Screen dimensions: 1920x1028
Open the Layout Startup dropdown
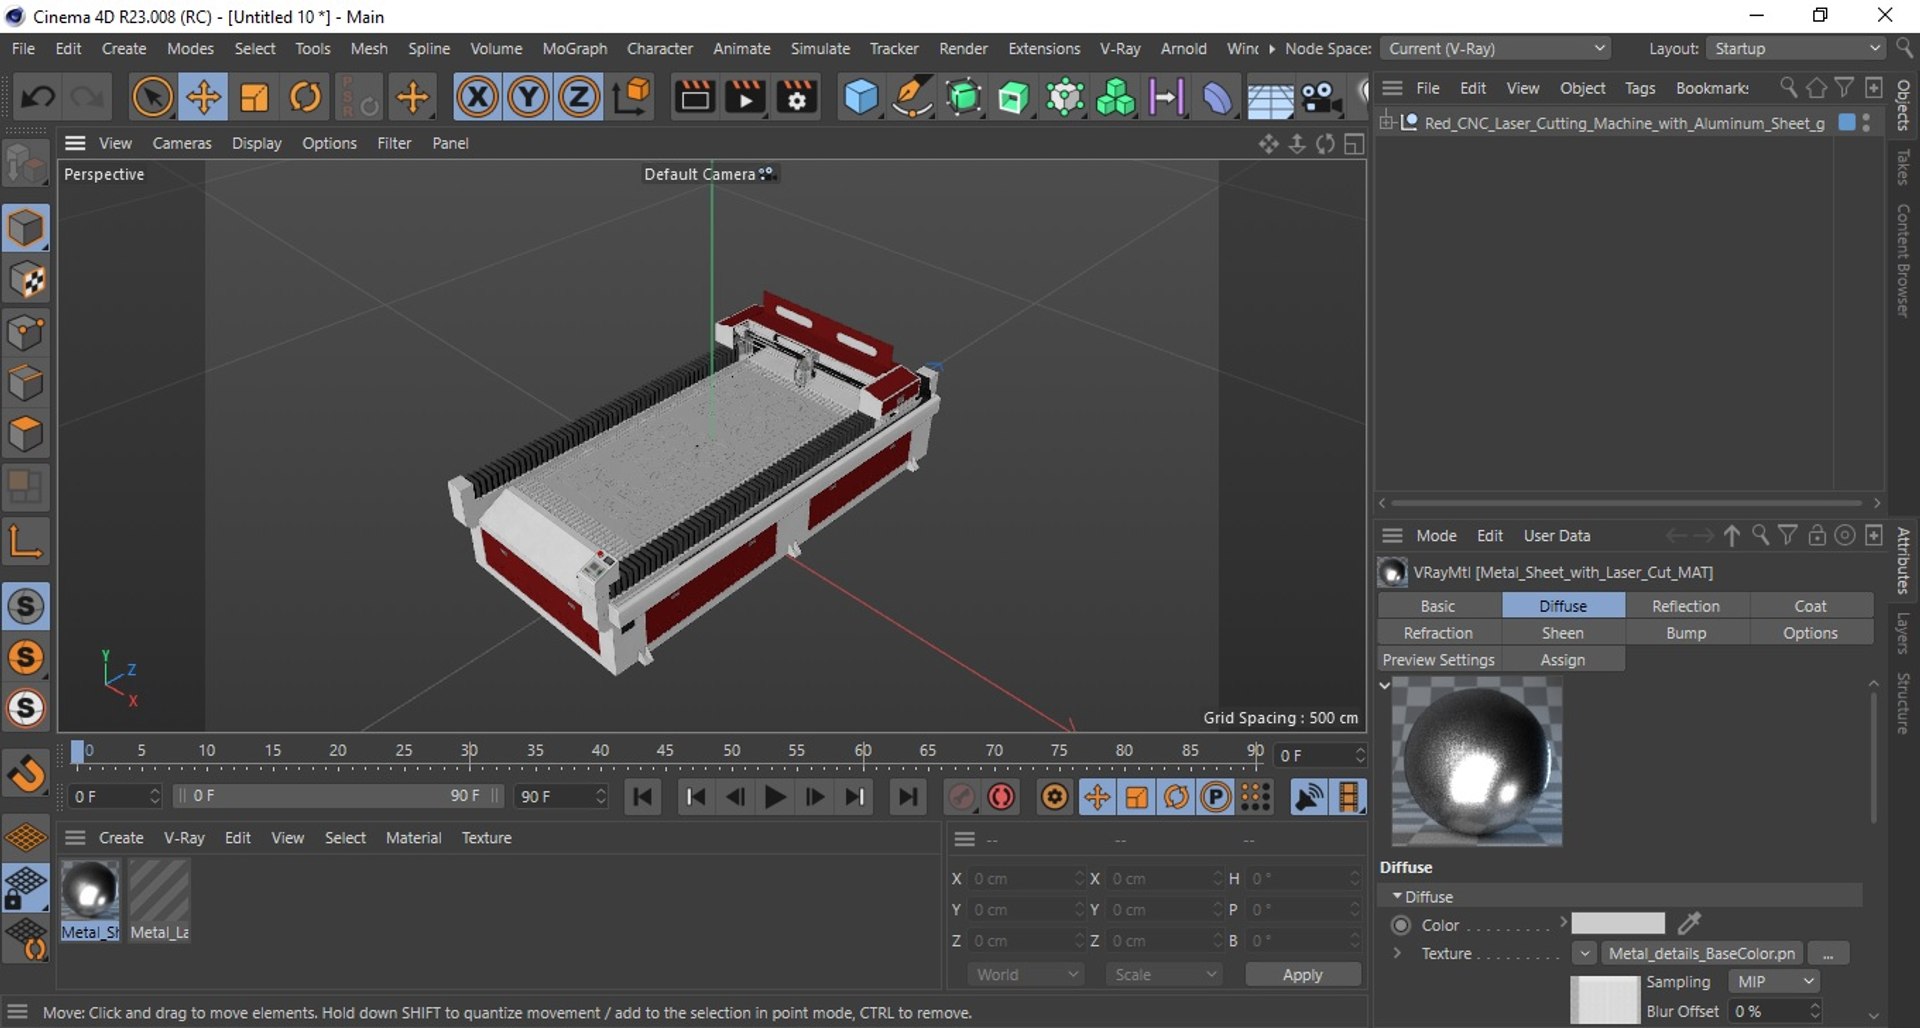(1796, 48)
